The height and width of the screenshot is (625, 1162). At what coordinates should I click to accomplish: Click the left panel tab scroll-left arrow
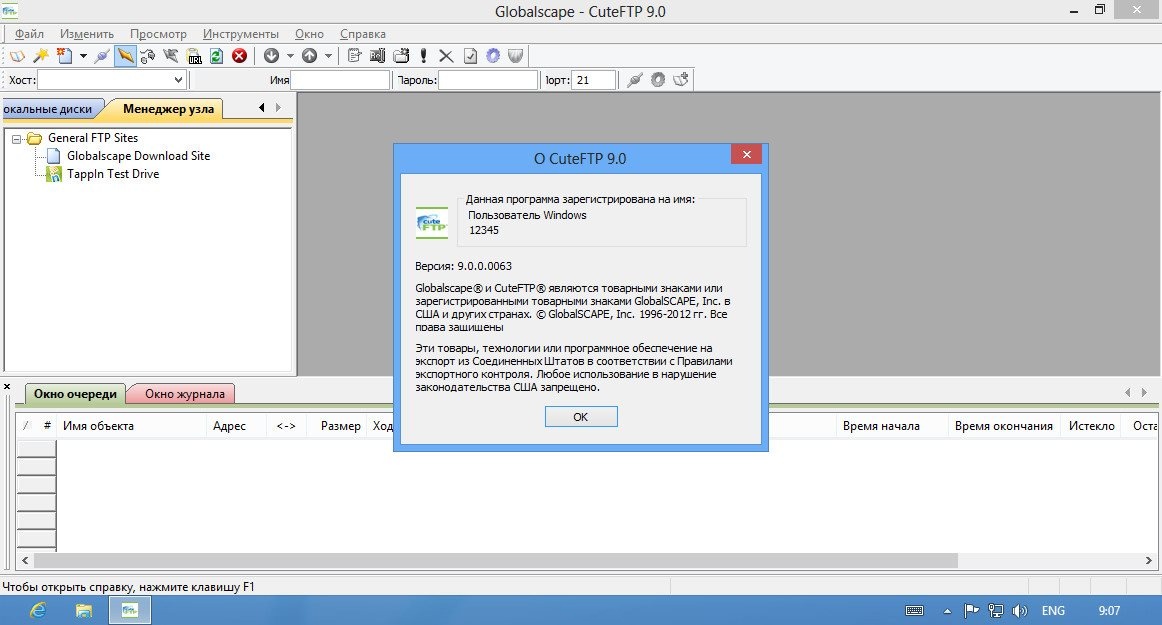coord(262,108)
